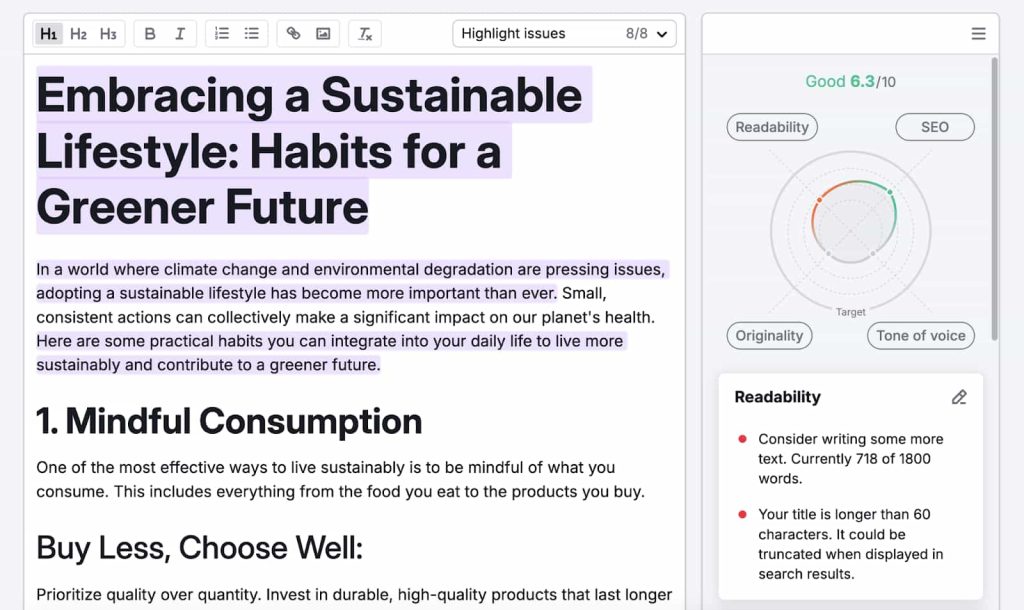1024x610 pixels.
Task: Apply Heading 1 format
Action: click(x=48, y=34)
